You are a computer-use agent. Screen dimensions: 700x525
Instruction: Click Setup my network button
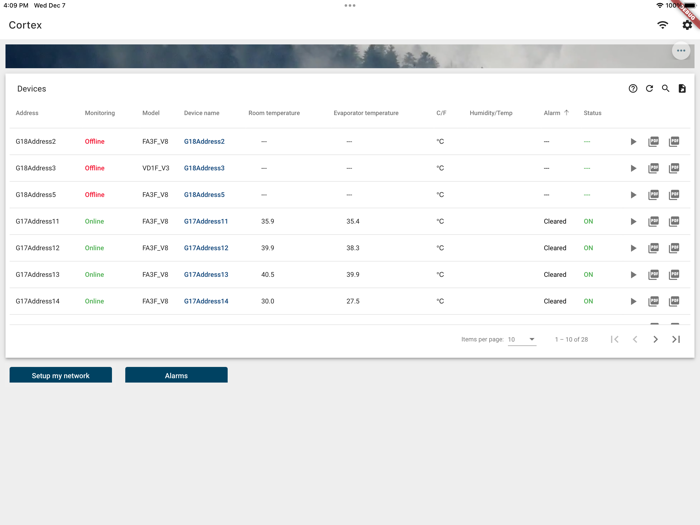pos(61,375)
